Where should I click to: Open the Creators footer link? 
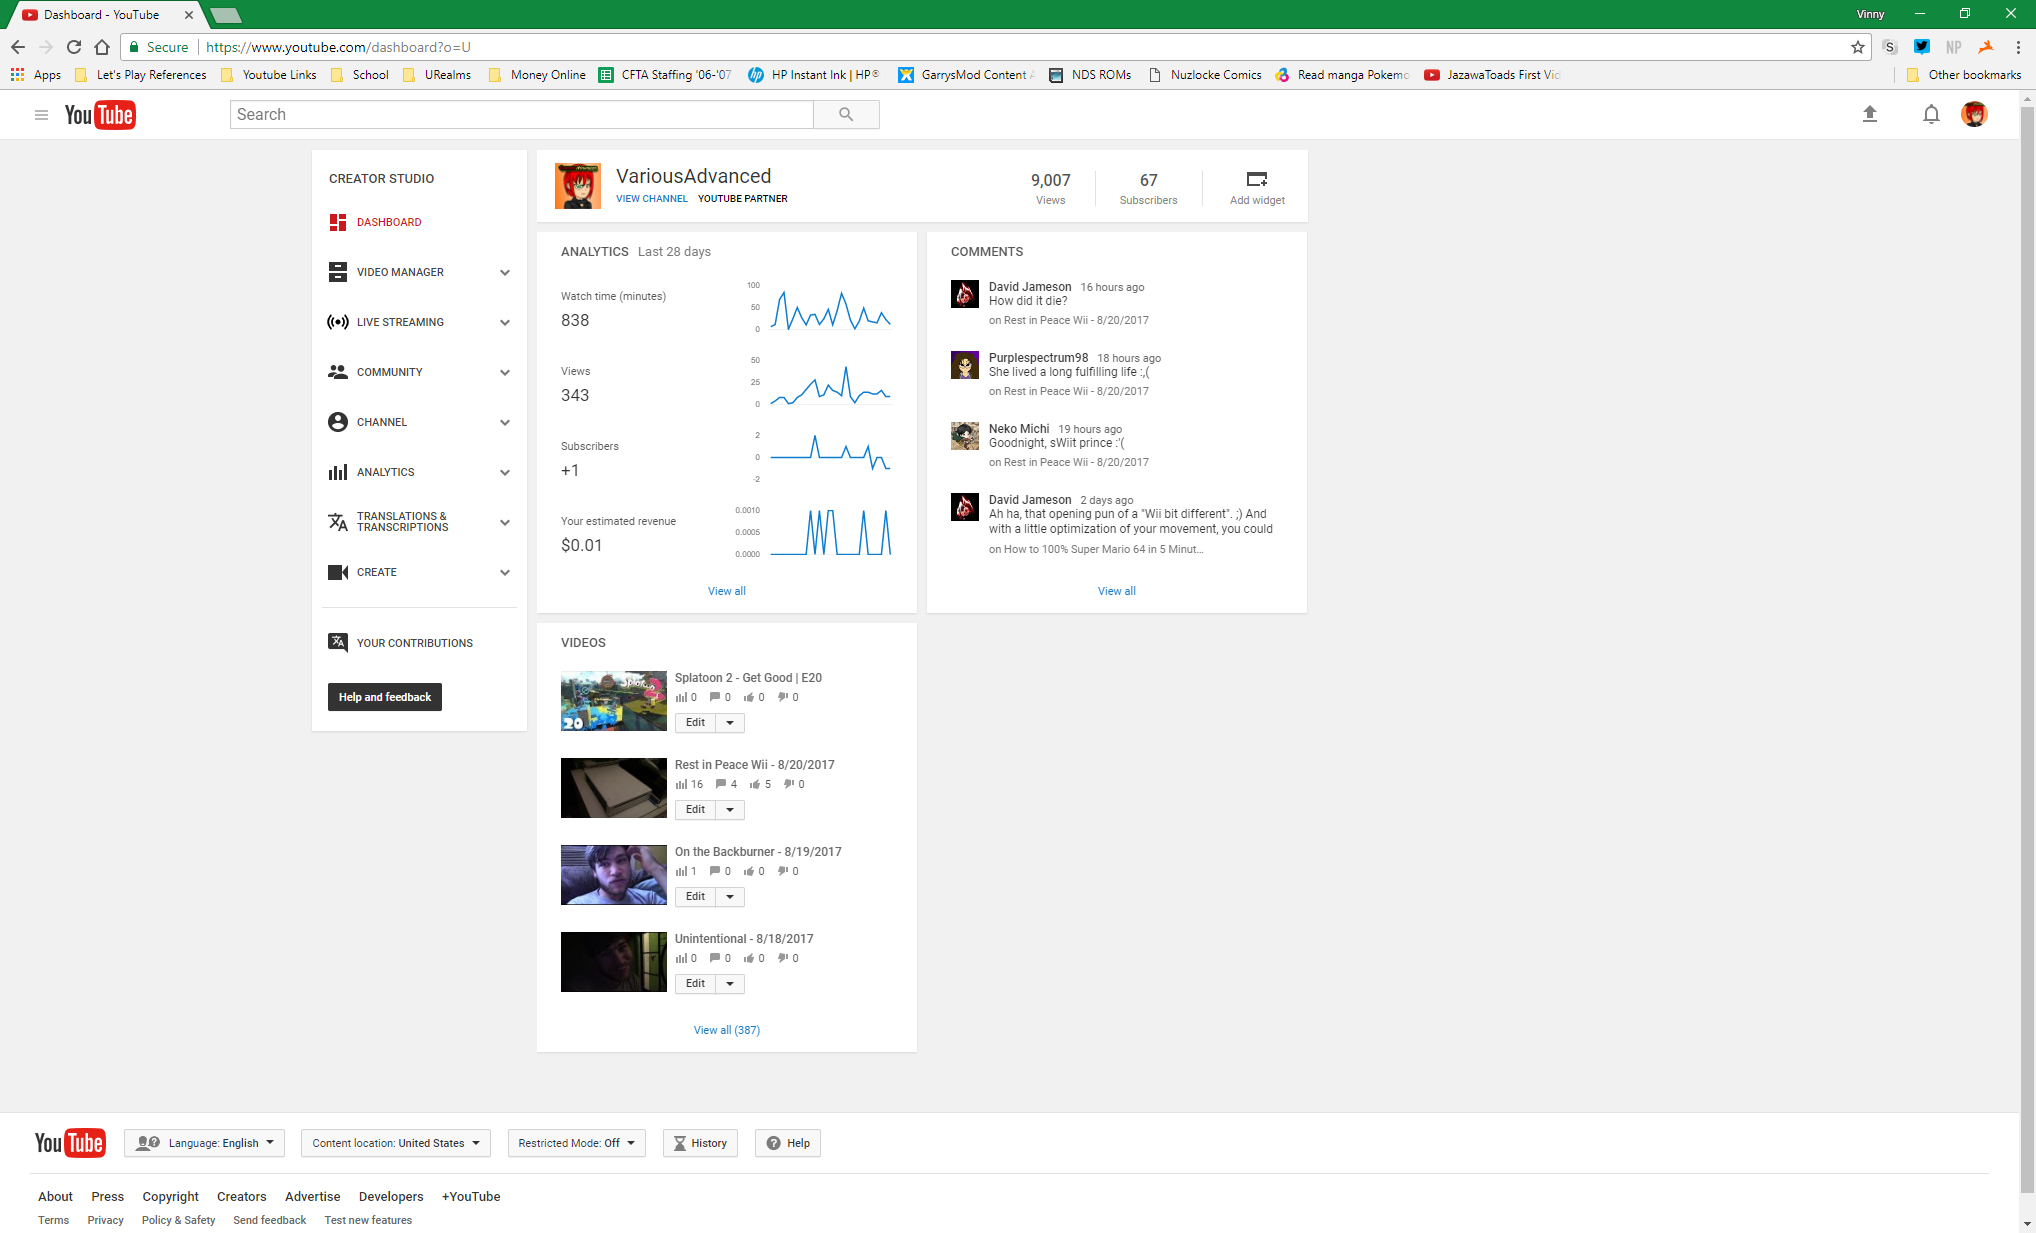tap(242, 1196)
